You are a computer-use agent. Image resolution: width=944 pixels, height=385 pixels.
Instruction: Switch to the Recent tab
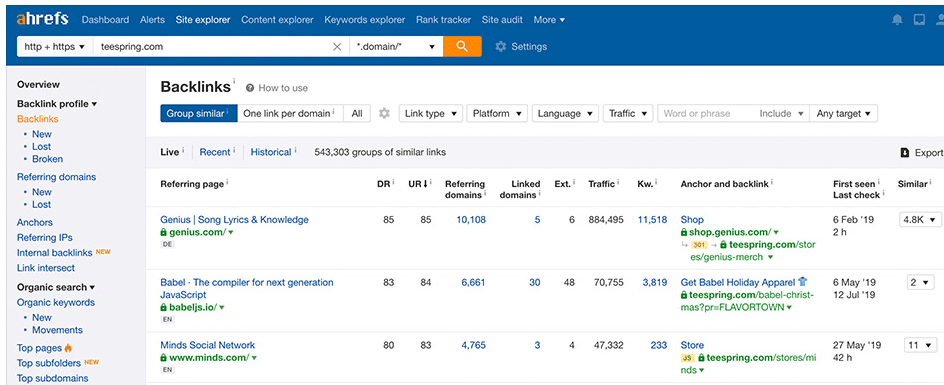click(215, 152)
